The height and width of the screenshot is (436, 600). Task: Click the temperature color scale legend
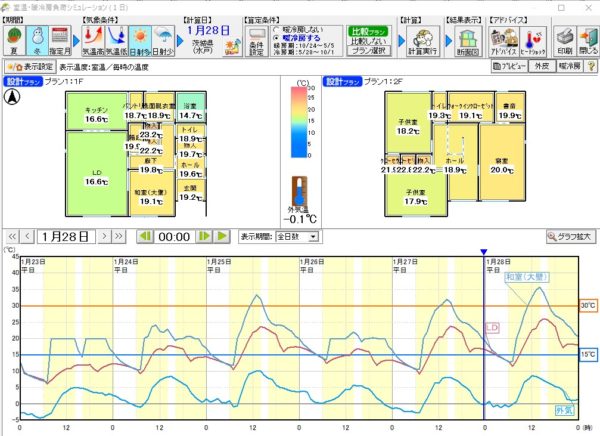coord(299,122)
